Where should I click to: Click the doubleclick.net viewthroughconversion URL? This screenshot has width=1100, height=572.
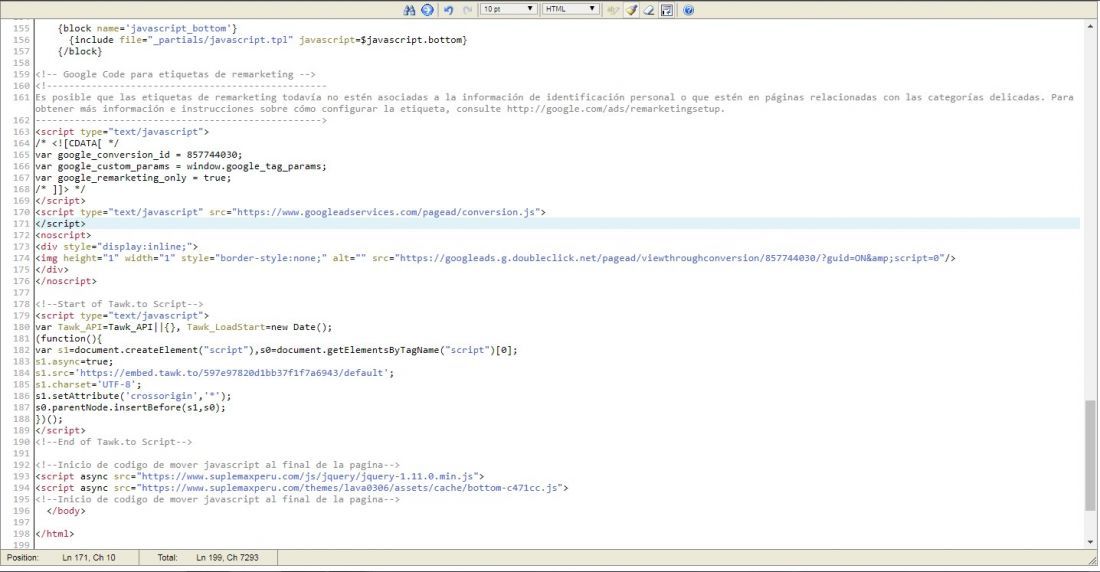tap(669, 258)
